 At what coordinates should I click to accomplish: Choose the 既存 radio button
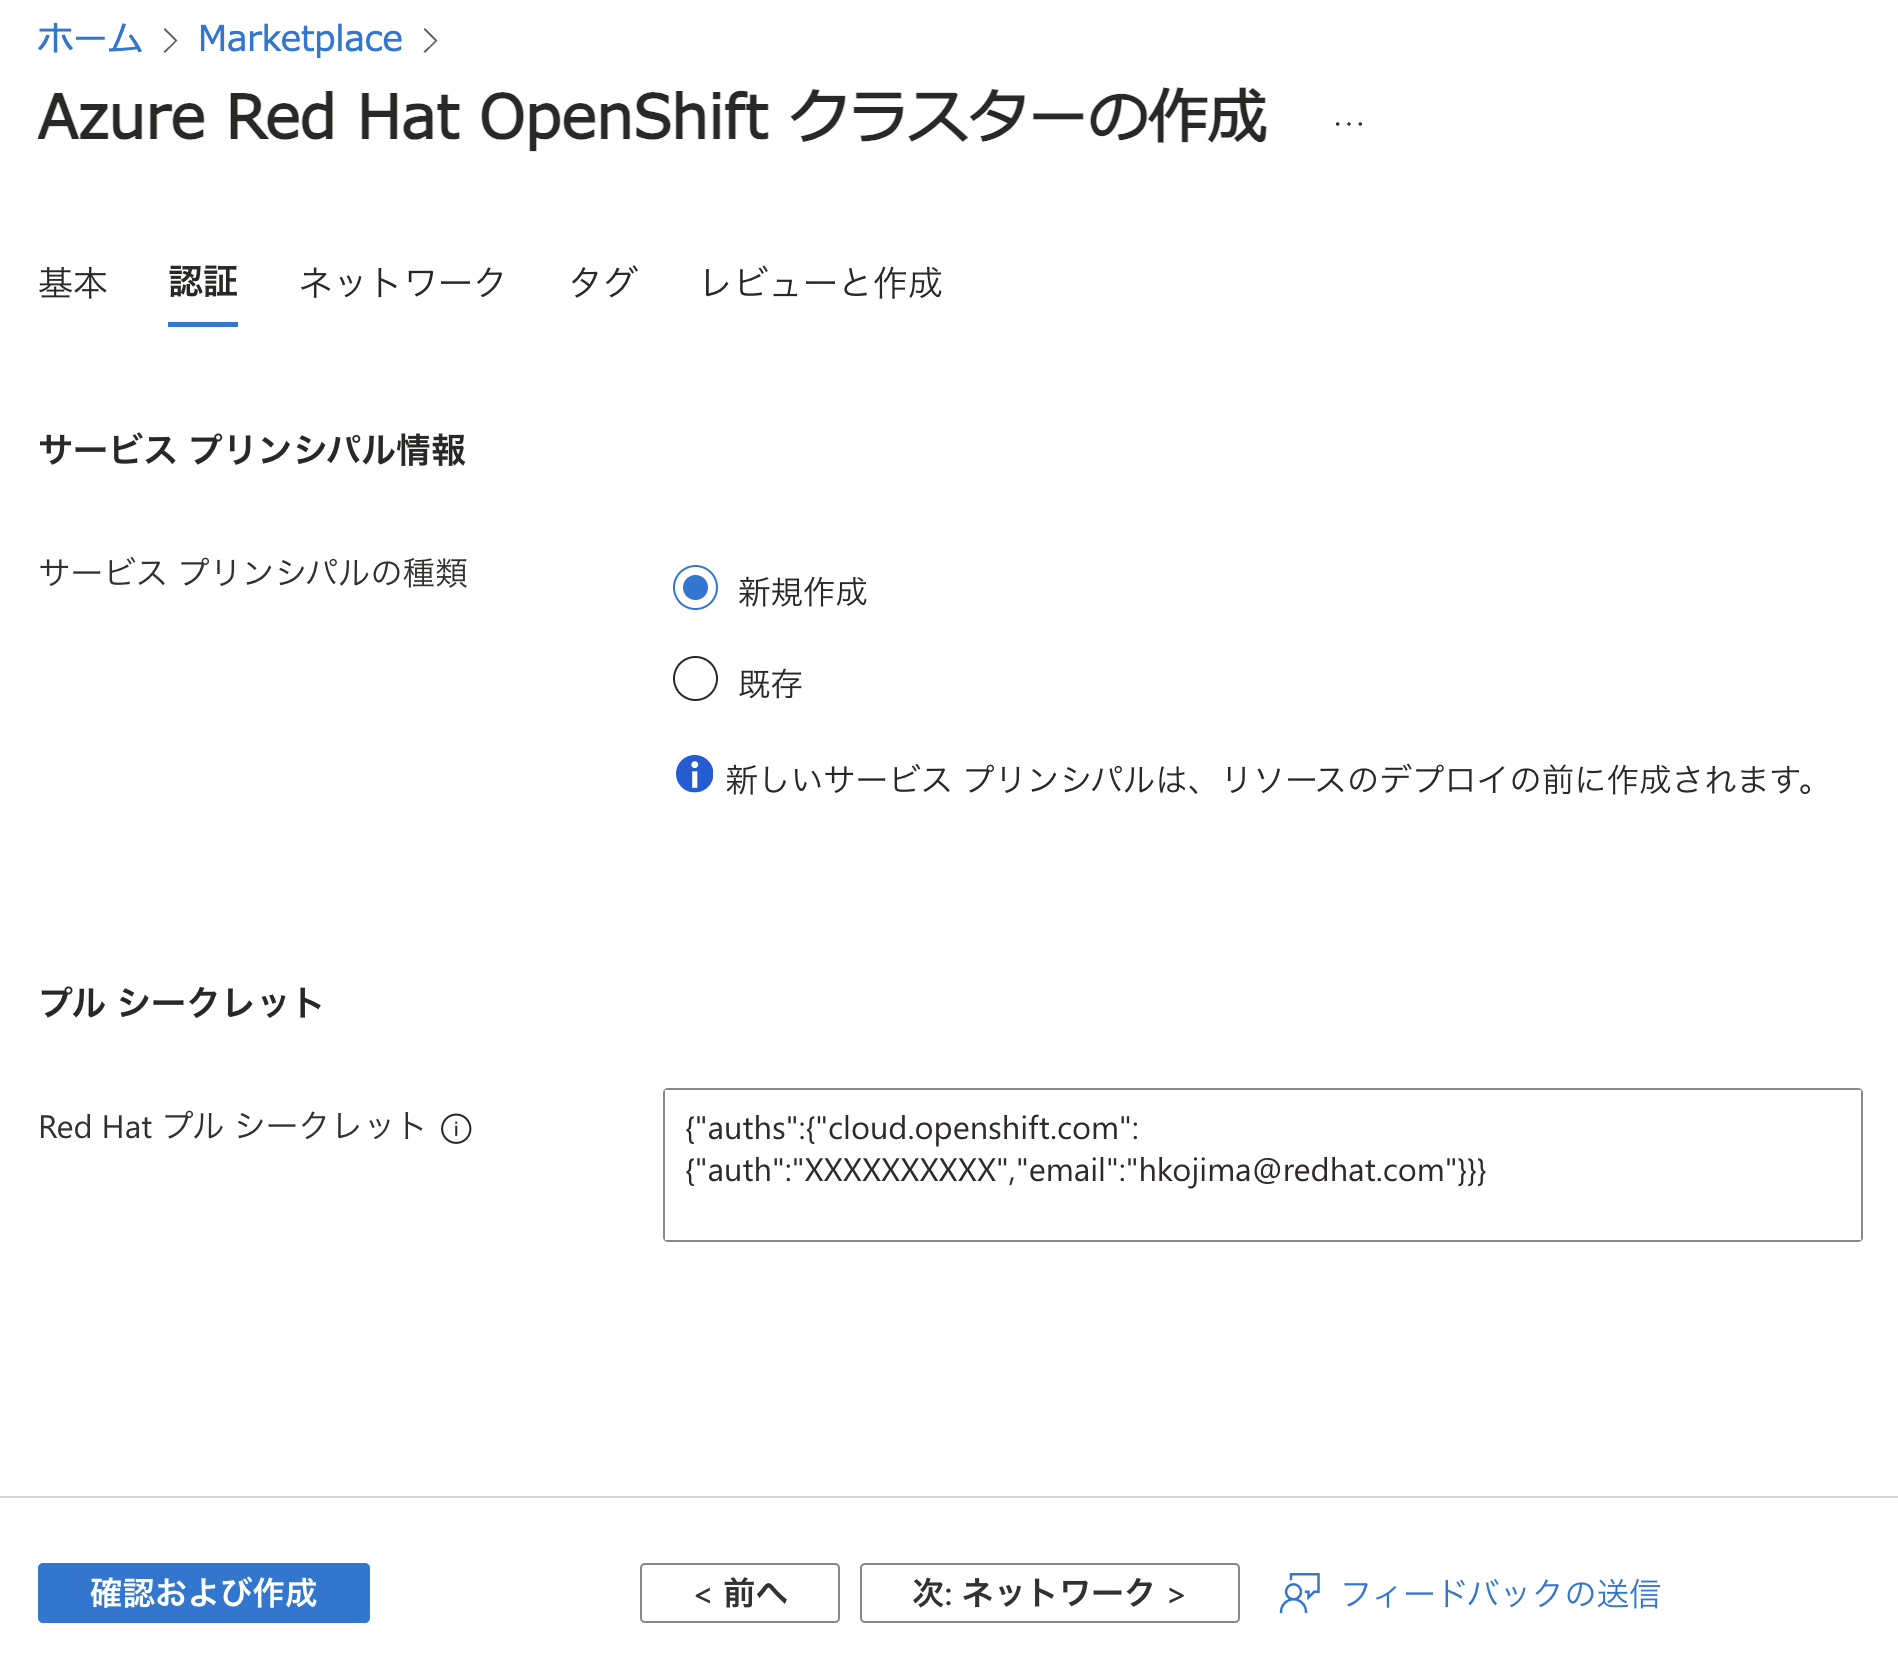(x=695, y=679)
